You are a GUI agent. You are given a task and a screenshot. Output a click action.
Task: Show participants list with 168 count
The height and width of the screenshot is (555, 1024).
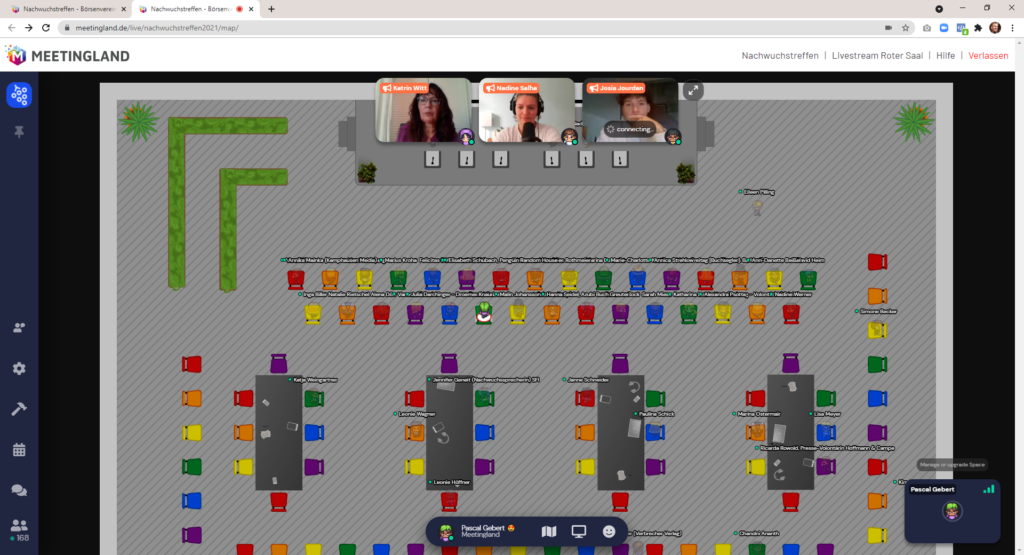tap(19, 529)
